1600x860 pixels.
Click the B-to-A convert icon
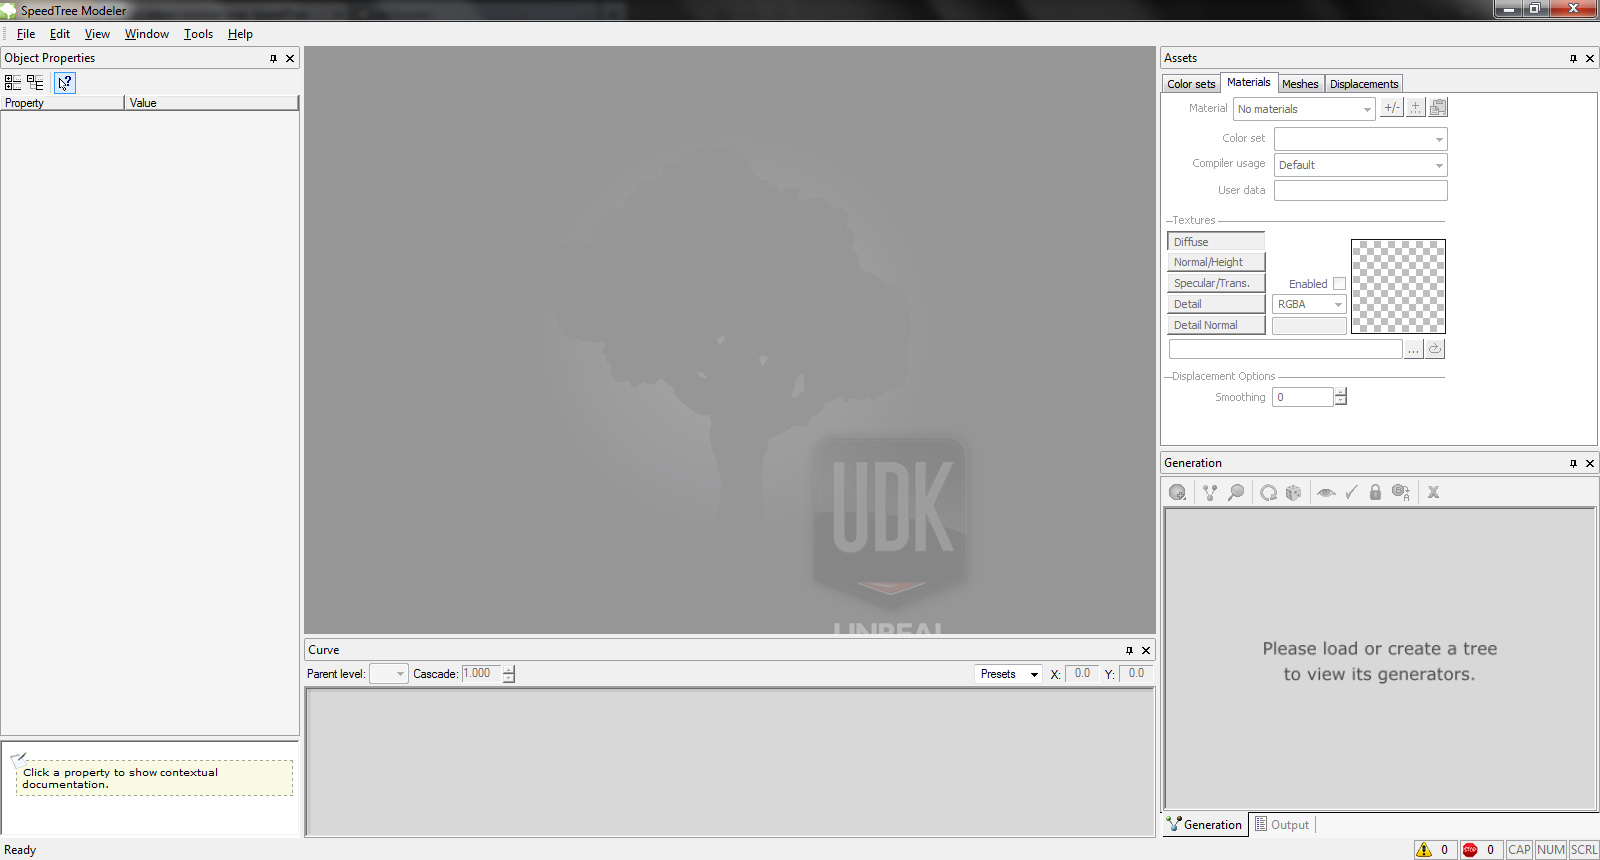1401,492
